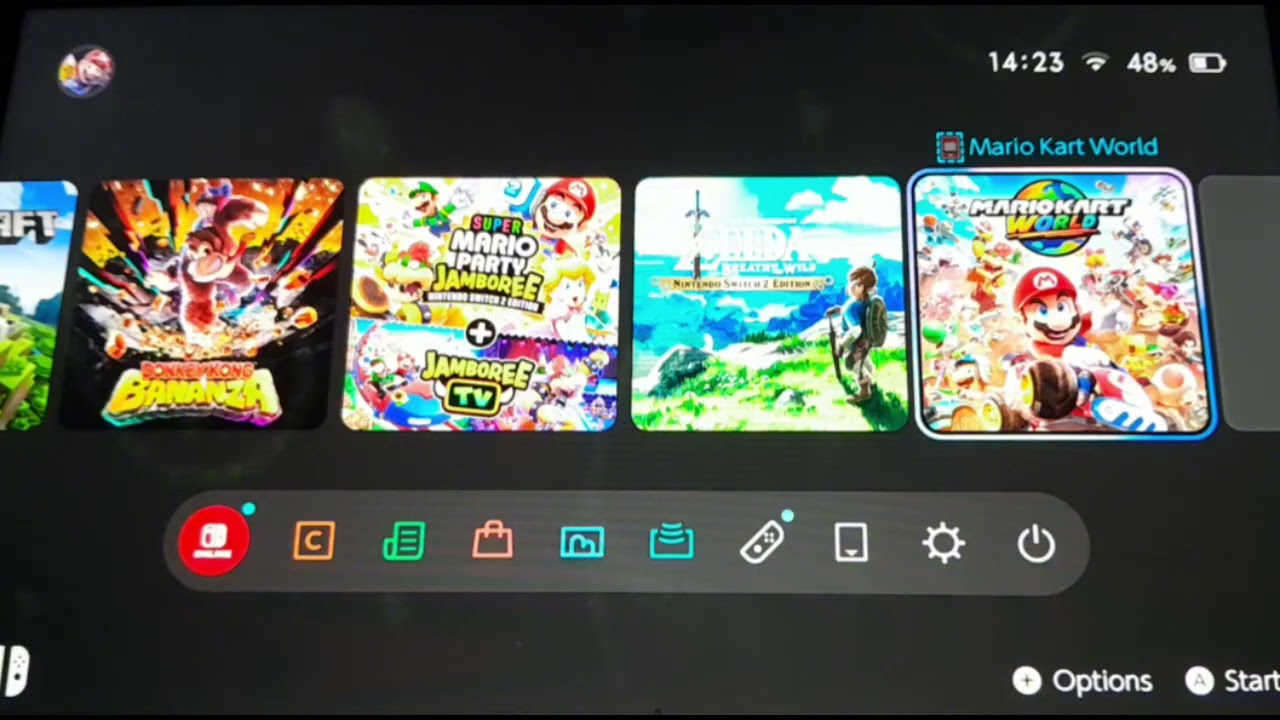Select Super Mario Party Jamboree tile
Image resolution: width=1280 pixels, height=720 pixels.
[x=481, y=304]
